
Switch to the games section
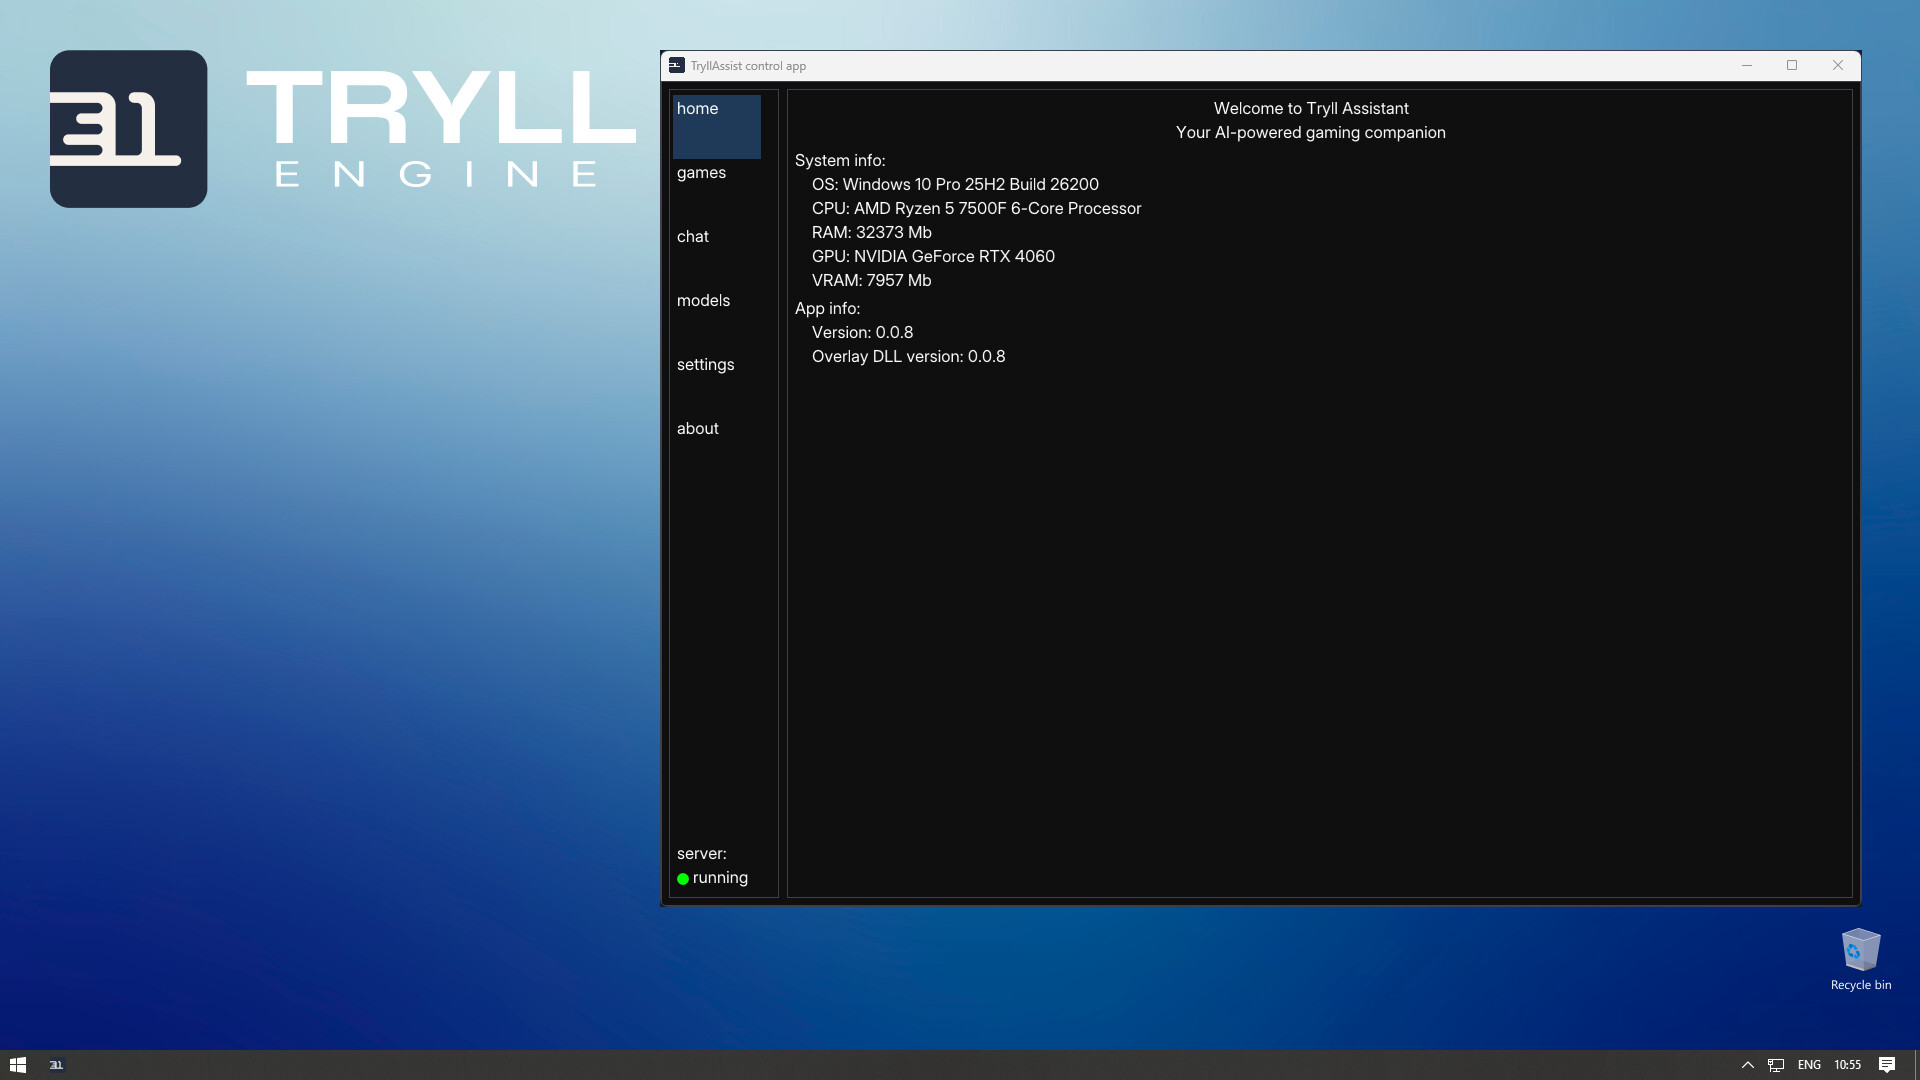[x=702, y=172]
